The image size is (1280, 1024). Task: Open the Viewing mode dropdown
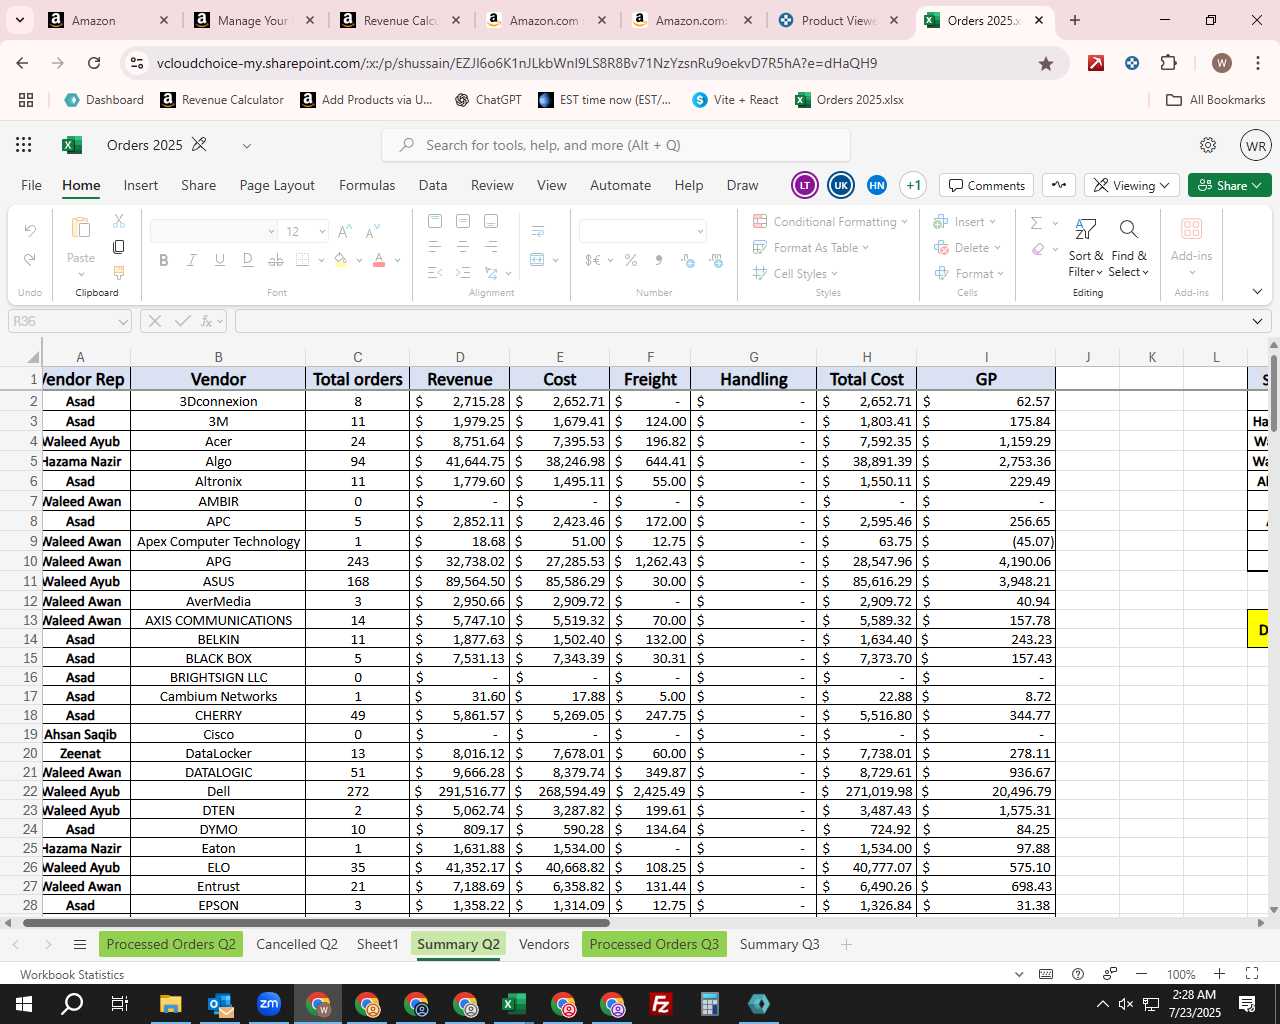click(x=1130, y=185)
